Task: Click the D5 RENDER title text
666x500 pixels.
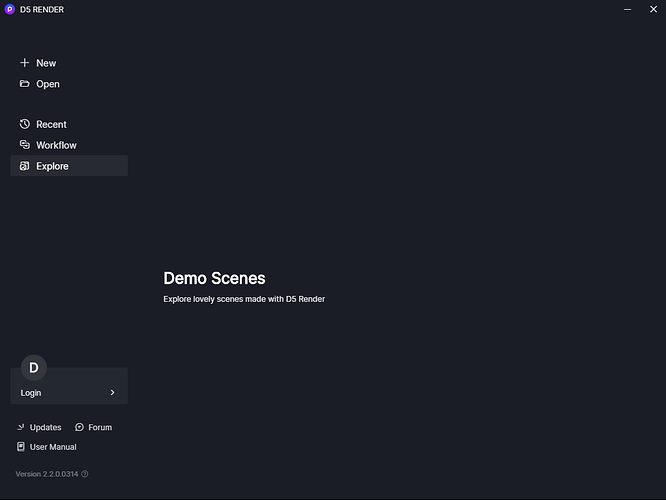Action: tap(42, 9)
